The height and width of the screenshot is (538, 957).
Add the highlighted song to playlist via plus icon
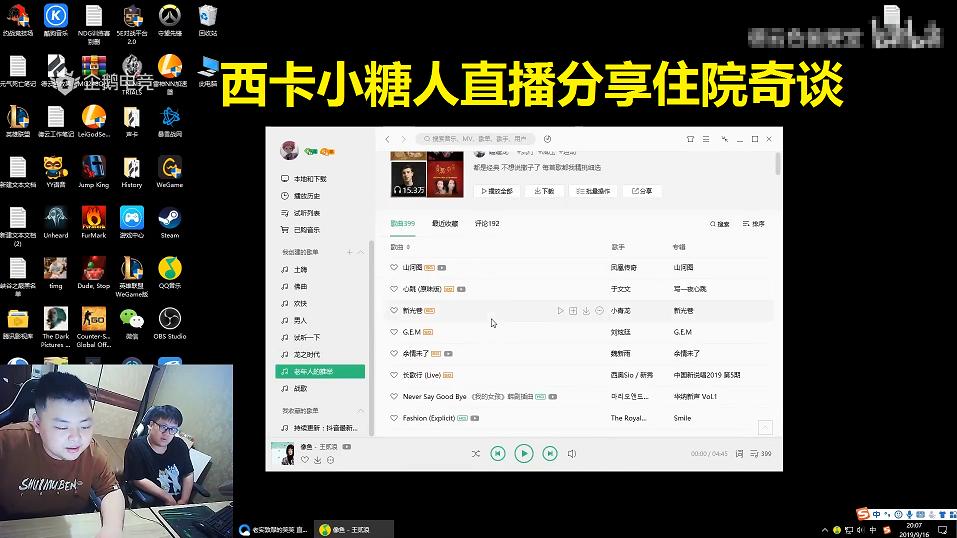[573, 311]
